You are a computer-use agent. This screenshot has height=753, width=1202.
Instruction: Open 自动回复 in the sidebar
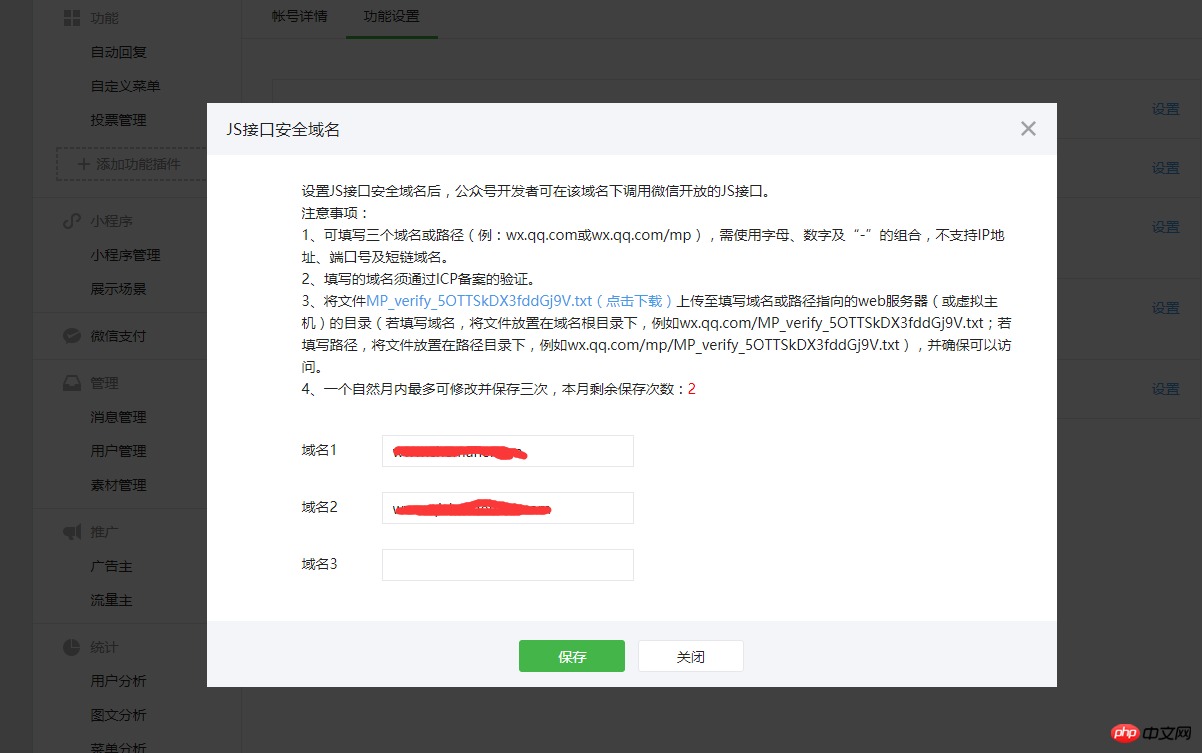point(119,52)
